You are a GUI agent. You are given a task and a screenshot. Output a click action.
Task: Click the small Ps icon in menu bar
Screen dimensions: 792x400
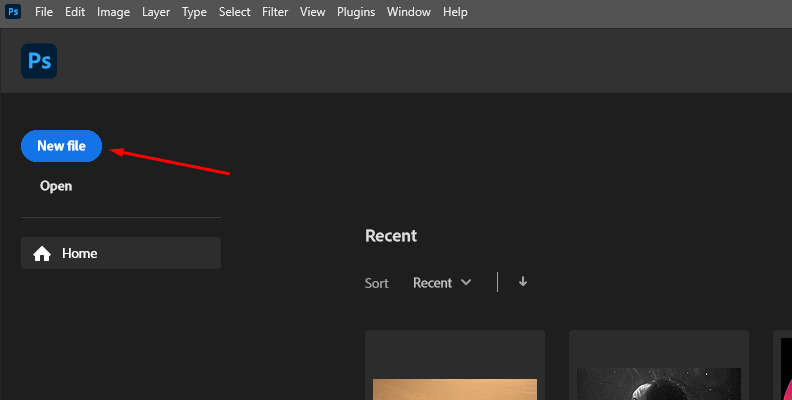pos(13,12)
